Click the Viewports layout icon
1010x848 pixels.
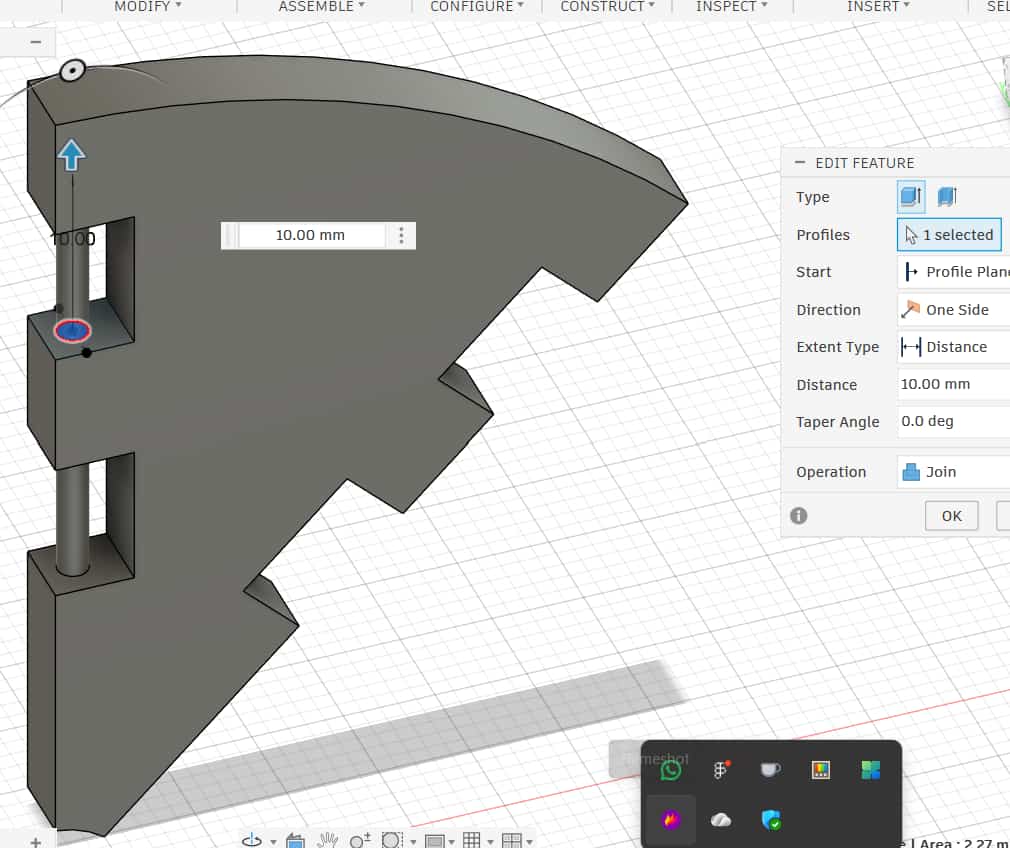click(x=512, y=840)
